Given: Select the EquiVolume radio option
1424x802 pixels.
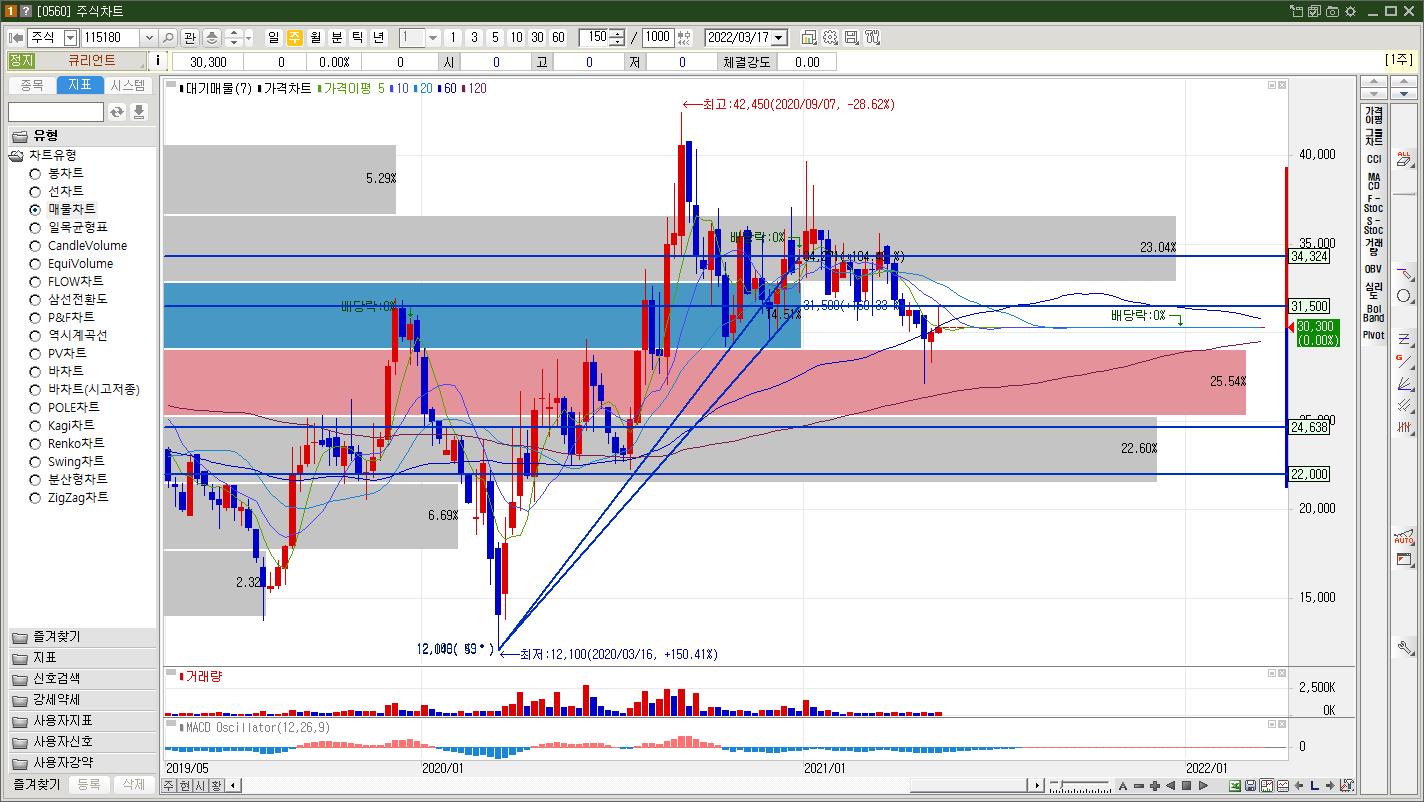Looking at the screenshot, I should coord(35,264).
